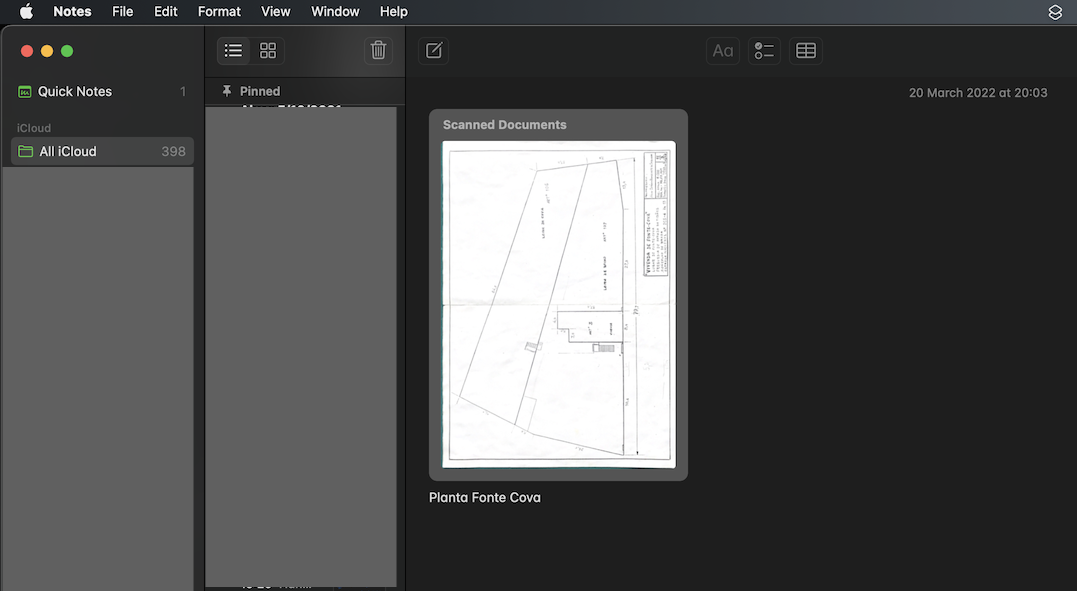Viewport: 1077px width, 591px height.
Task: Delete the note with trash icon
Action: pyautogui.click(x=378, y=51)
